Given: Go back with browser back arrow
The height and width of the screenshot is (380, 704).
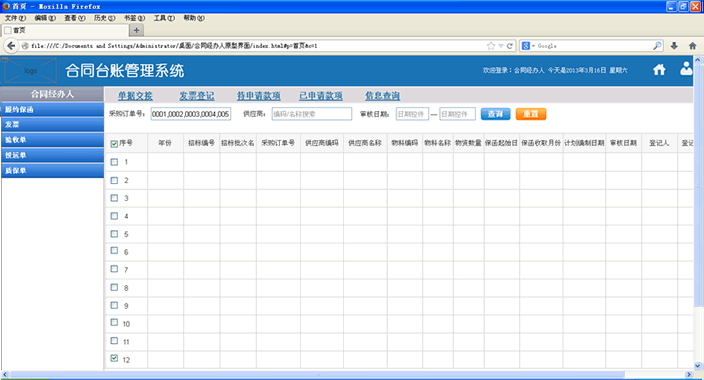Looking at the screenshot, I should click(x=11, y=46).
